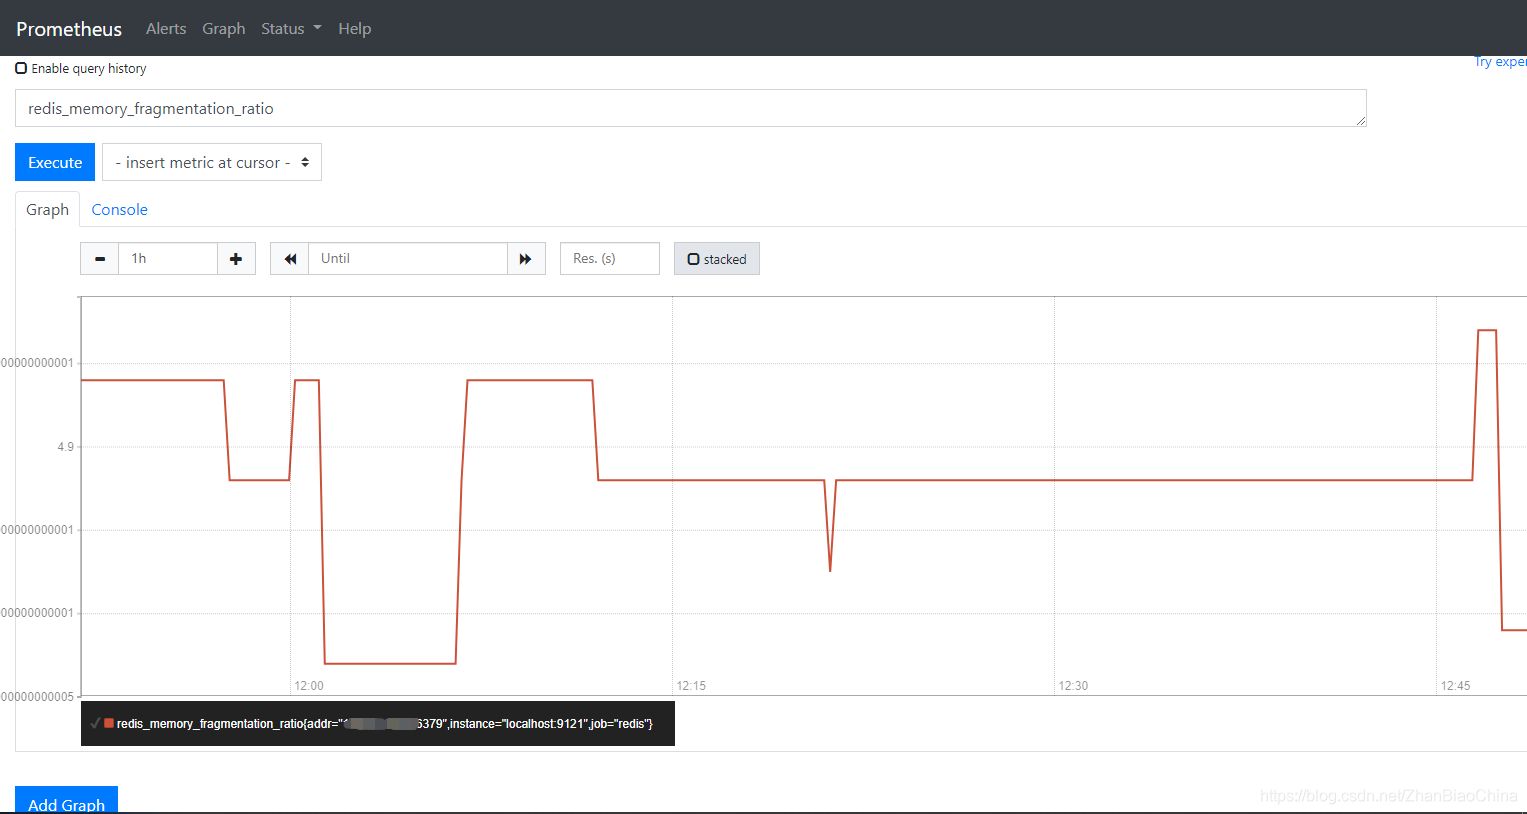
Task: Expand the Status menu in the navbar
Action: [x=291, y=29]
